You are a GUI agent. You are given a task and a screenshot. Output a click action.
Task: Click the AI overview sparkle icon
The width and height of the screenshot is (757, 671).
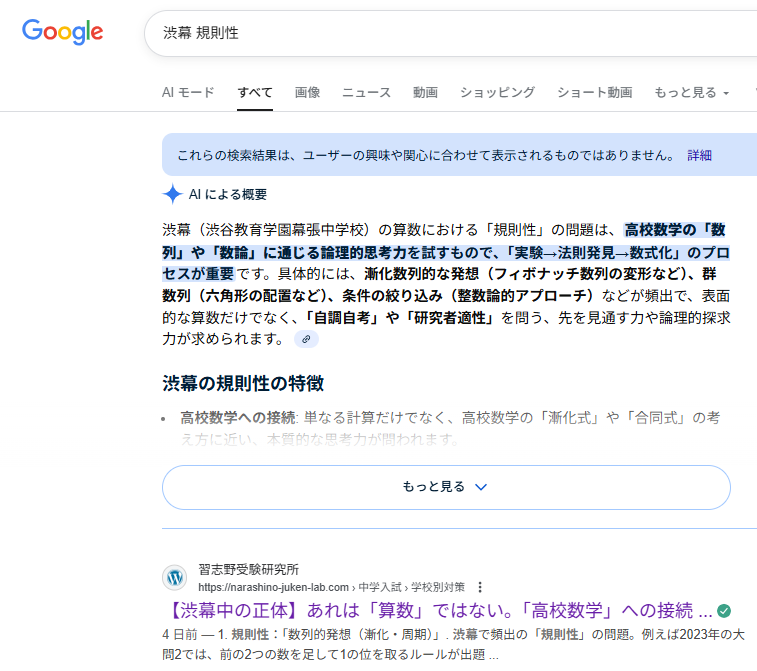173,194
